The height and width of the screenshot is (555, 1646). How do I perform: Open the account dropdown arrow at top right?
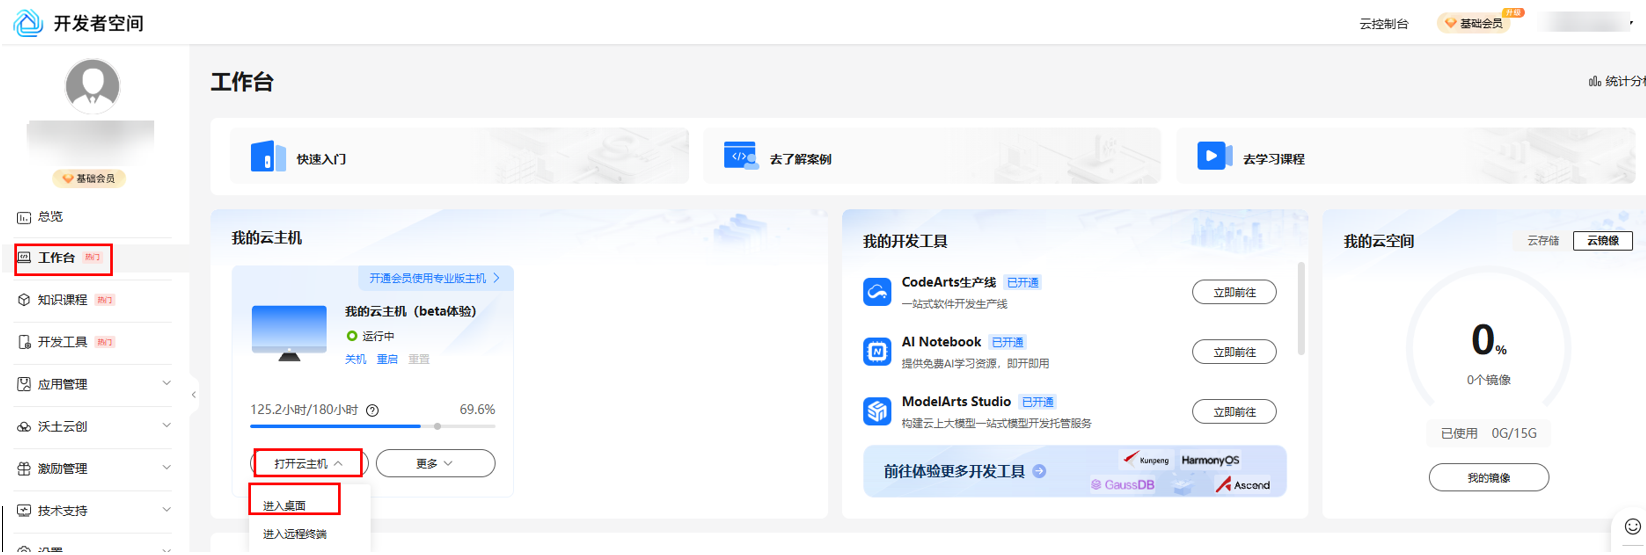click(1631, 23)
